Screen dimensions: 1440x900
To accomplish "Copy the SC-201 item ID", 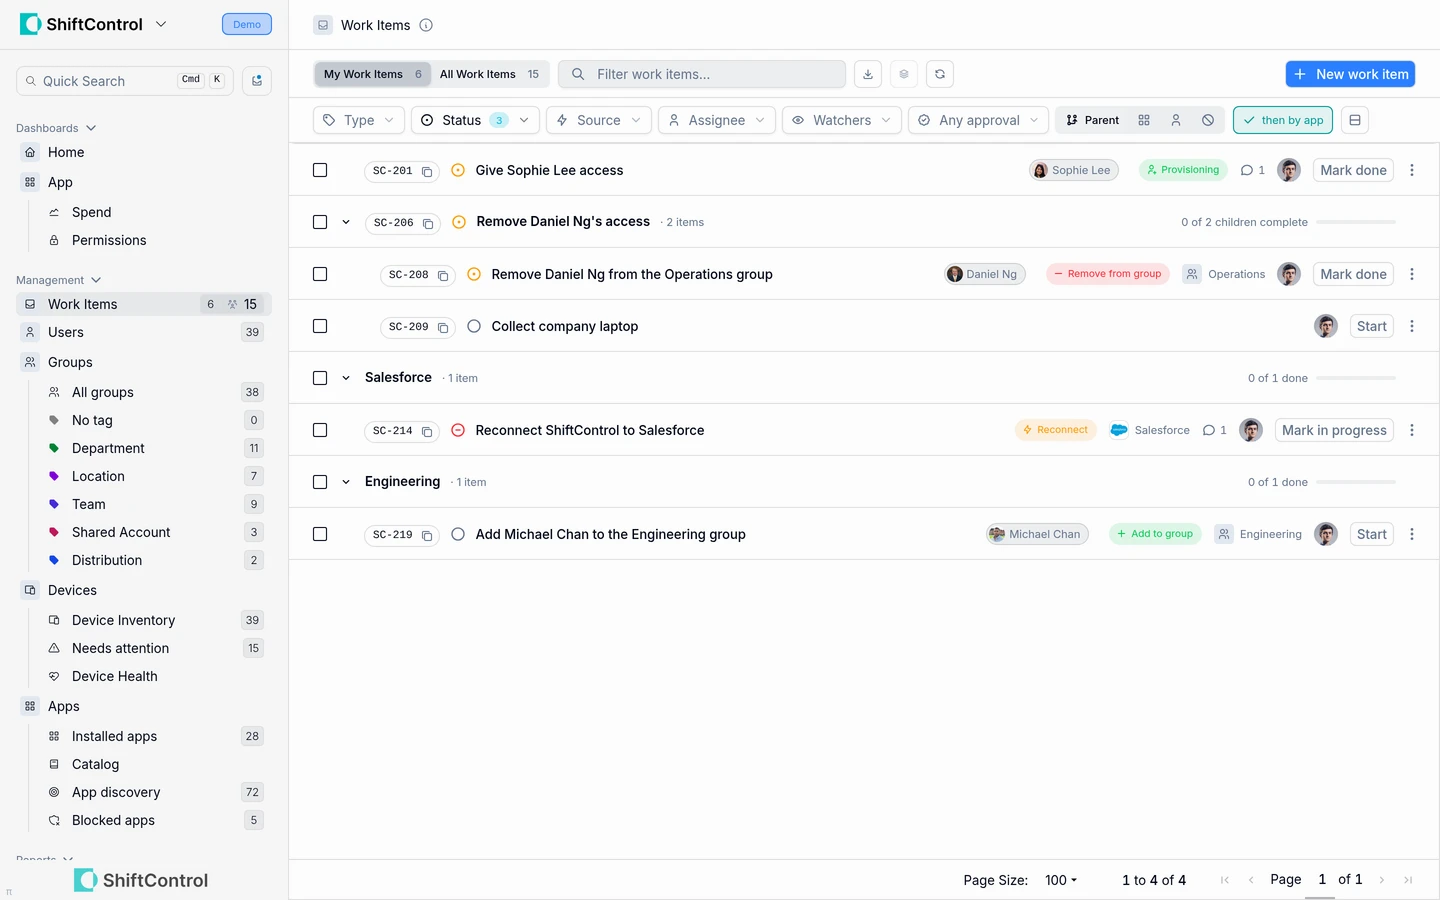I will pyautogui.click(x=427, y=171).
